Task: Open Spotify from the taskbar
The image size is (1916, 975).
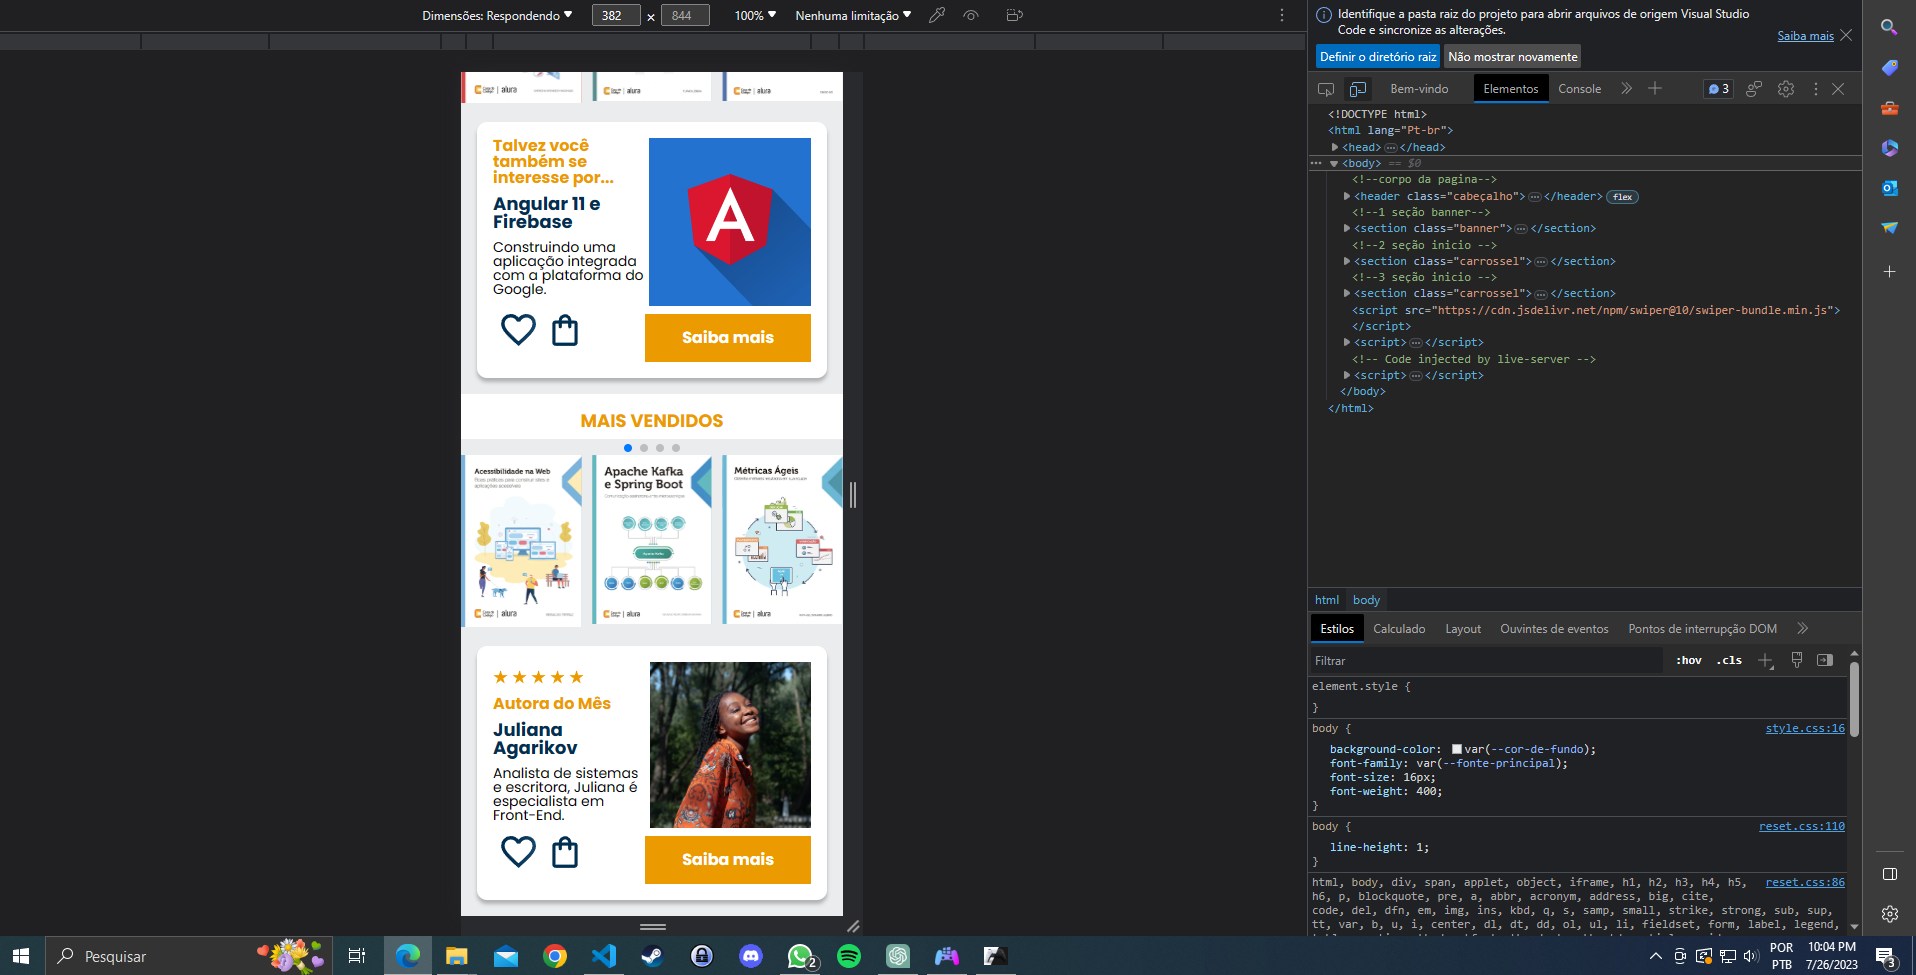Action: point(849,956)
